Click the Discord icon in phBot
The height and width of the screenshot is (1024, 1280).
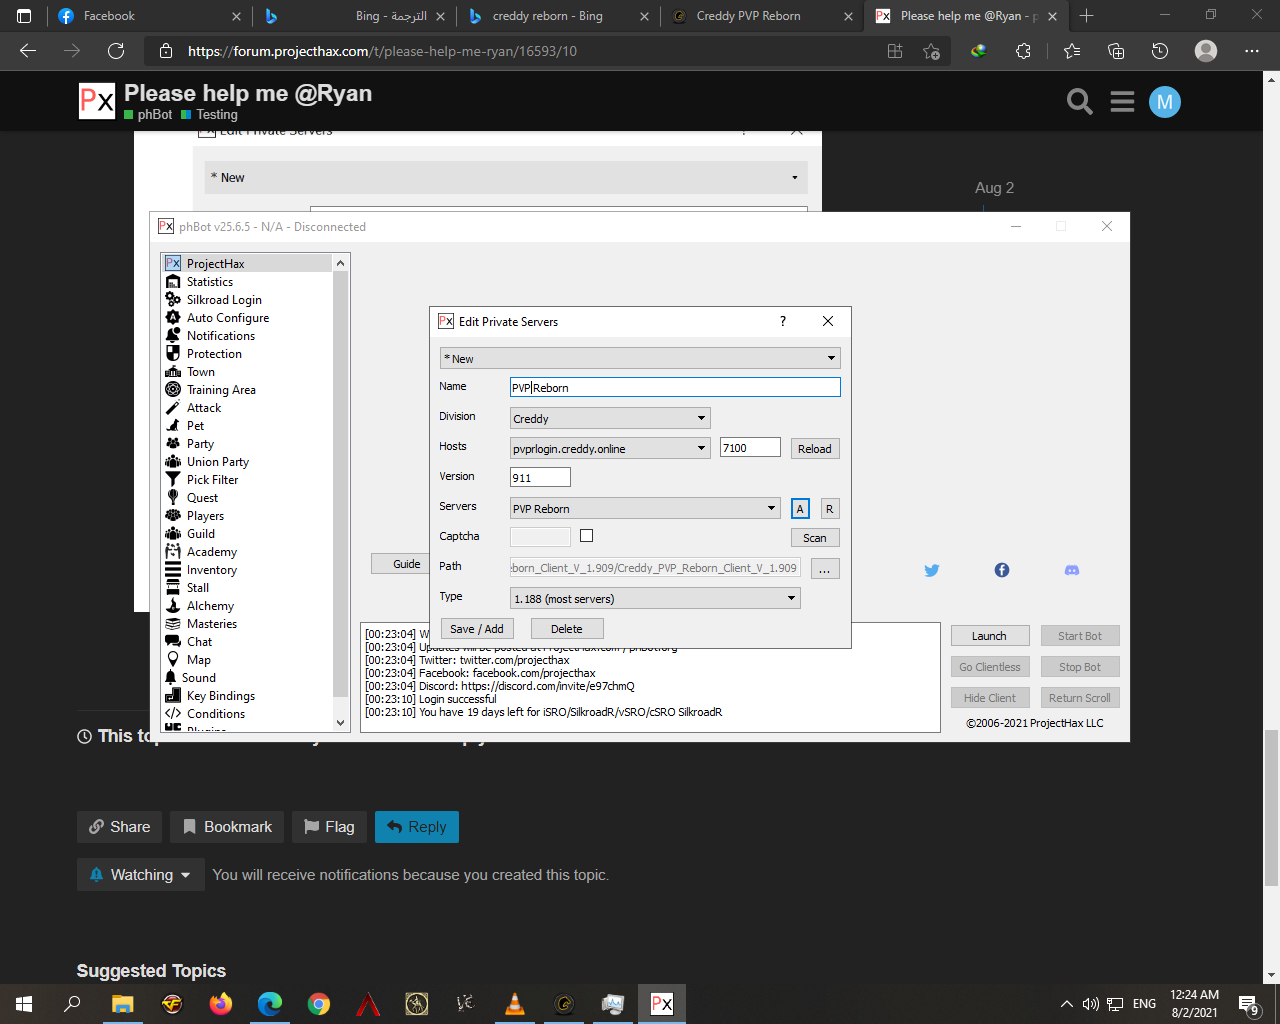click(x=1071, y=570)
